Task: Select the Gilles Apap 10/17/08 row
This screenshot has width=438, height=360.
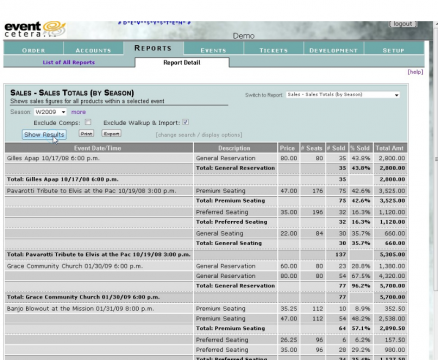Action: (x=206, y=158)
